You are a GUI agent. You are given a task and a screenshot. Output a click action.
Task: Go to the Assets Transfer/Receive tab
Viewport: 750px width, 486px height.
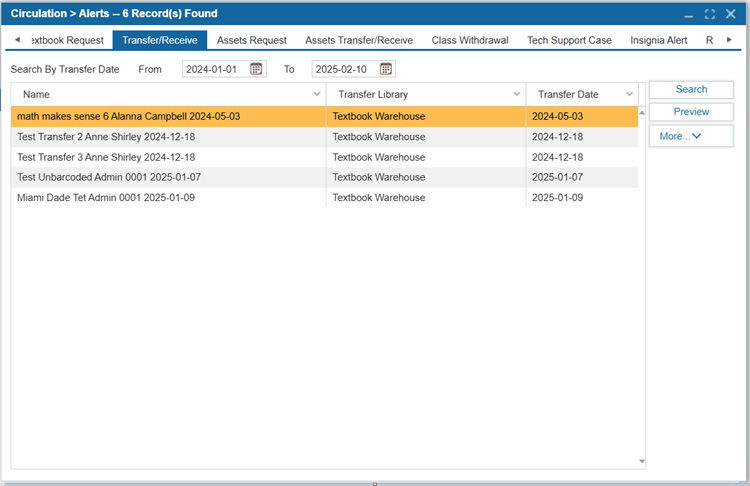pos(359,41)
